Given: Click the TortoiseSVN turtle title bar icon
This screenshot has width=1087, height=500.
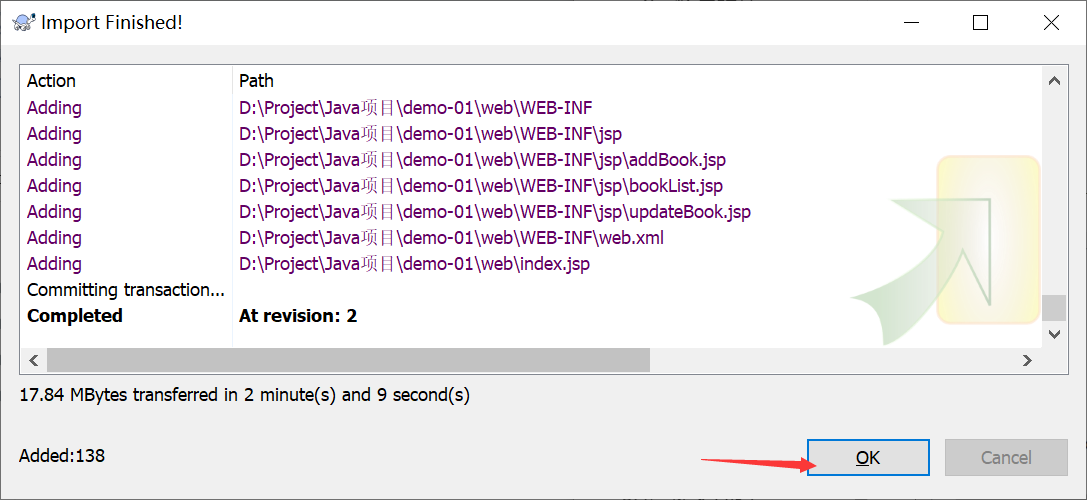Looking at the screenshot, I should coord(24,22).
